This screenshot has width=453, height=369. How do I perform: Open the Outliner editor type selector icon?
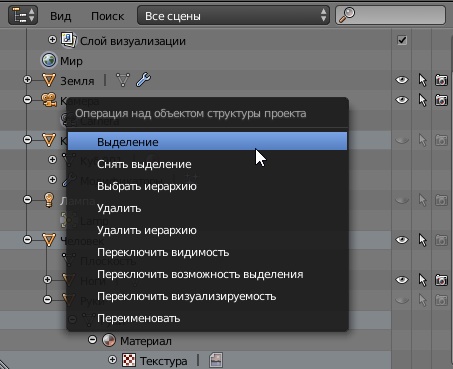(x=23, y=15)
